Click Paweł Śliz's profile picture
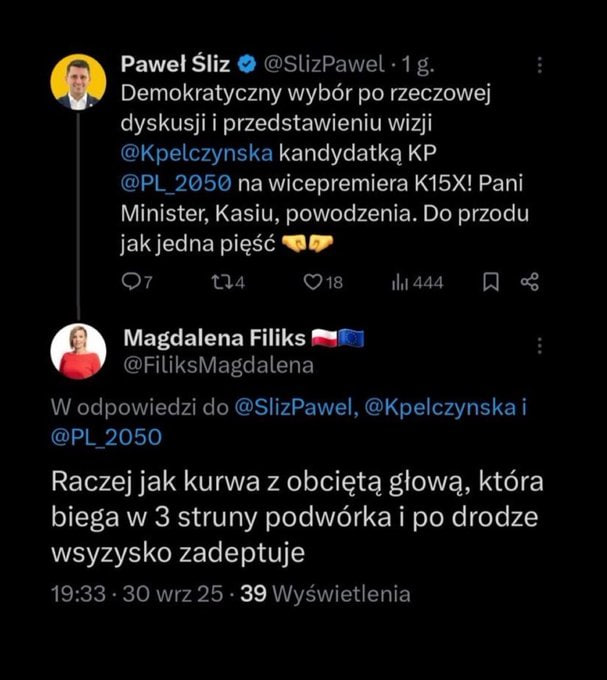The image size is (607, 680). pyautogui.click(x=78, y=82)
